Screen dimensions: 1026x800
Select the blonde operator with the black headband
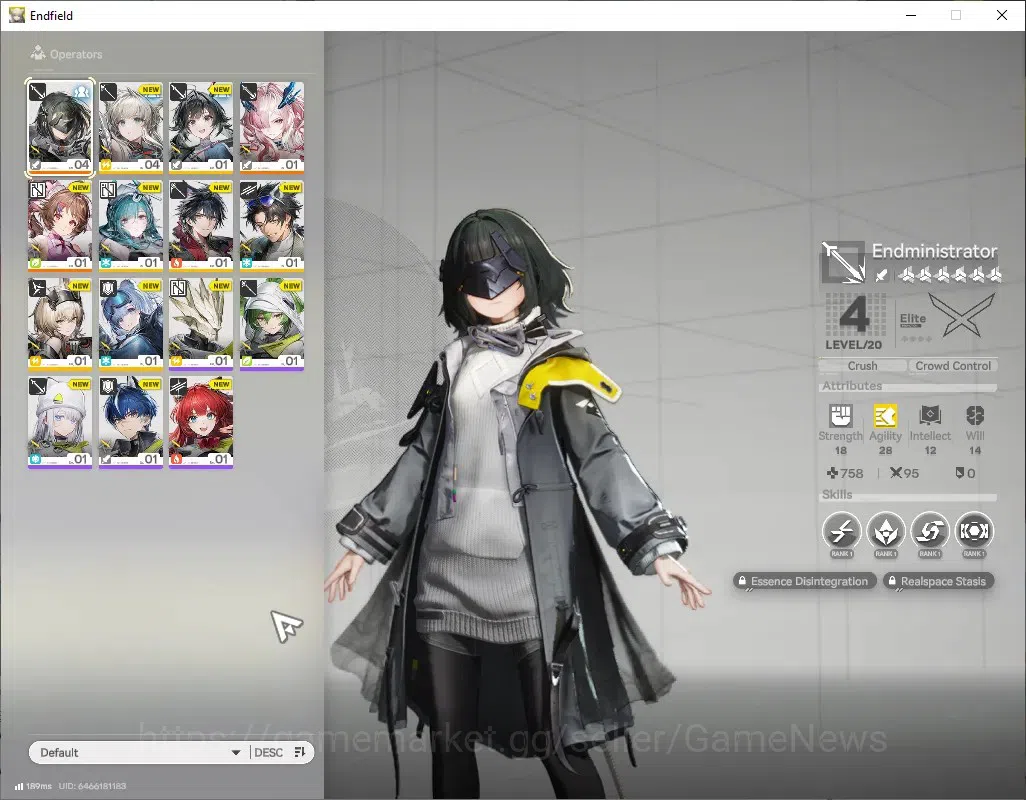point(60,324)
